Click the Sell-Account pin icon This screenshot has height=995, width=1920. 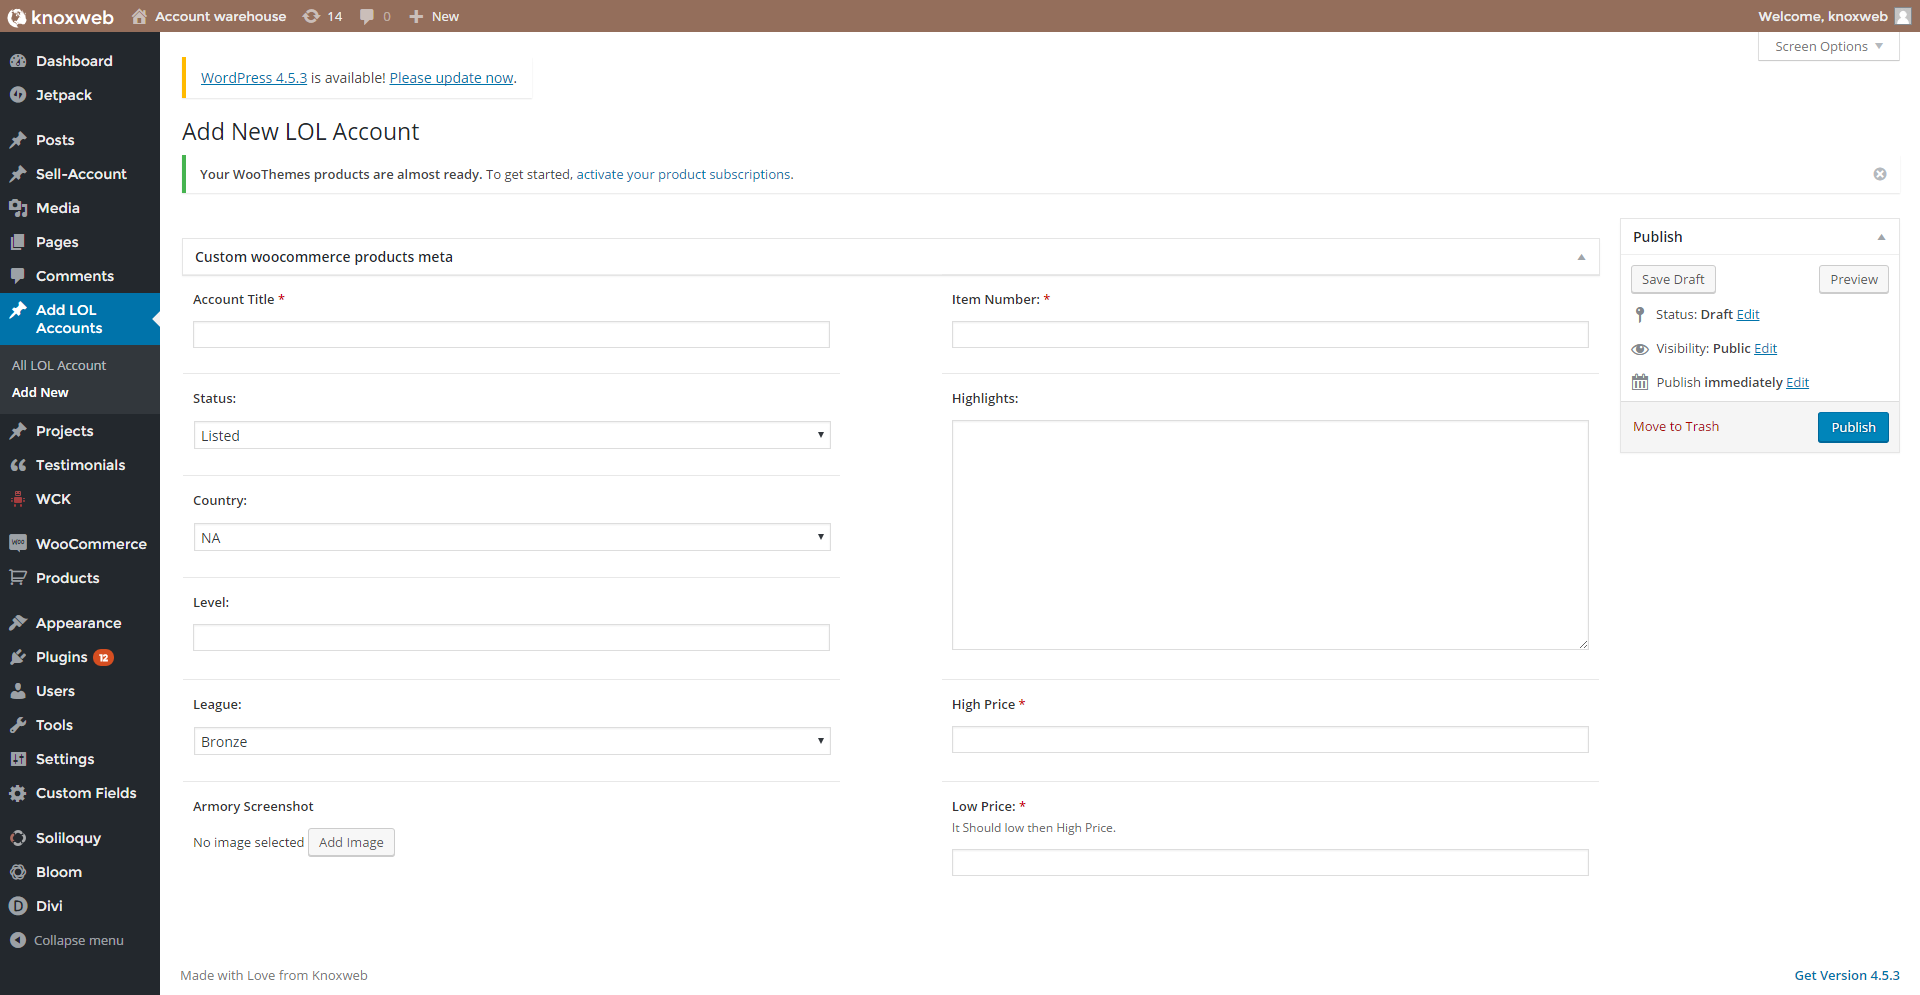(x=18, y=174)
